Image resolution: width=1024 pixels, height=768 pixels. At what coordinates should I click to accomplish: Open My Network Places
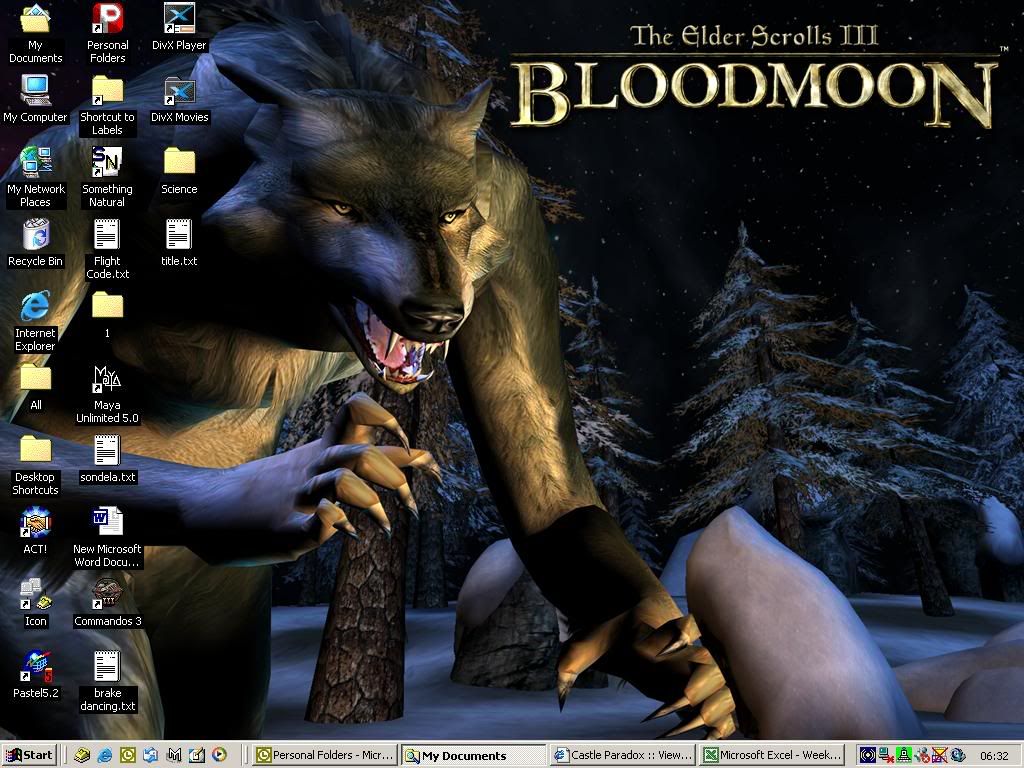[36, 176]
